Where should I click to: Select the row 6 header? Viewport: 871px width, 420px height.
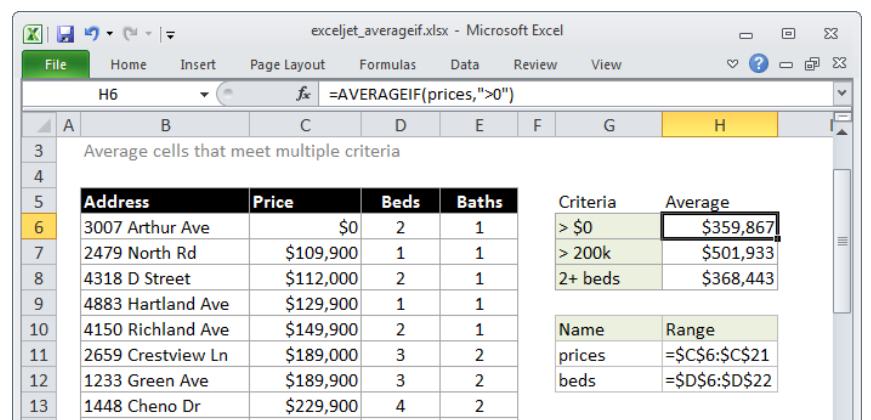39,227
